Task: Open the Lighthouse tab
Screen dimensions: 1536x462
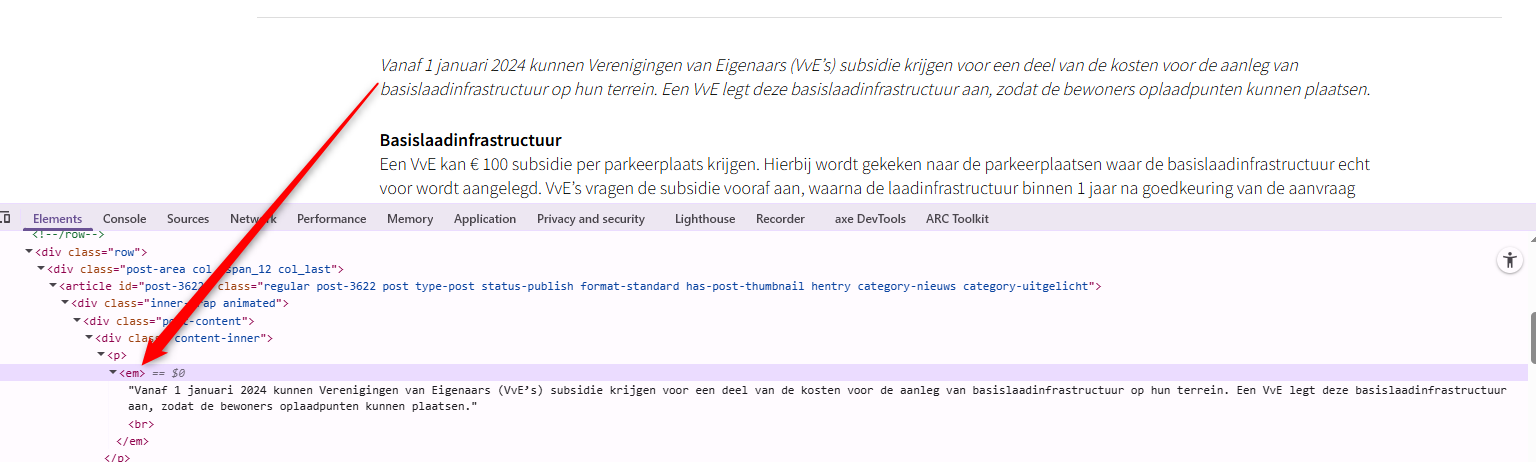Action: (704, 219)
